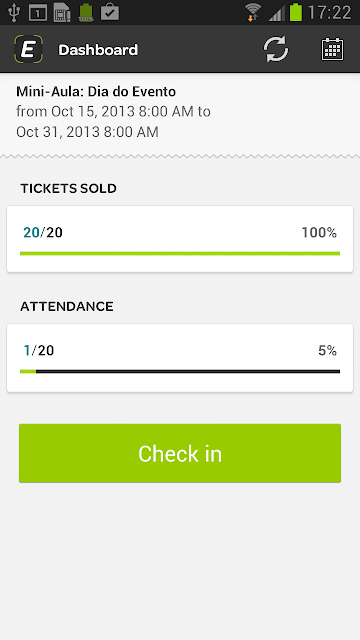Tap the cellular signal strength icon

(x=277, y=13)
